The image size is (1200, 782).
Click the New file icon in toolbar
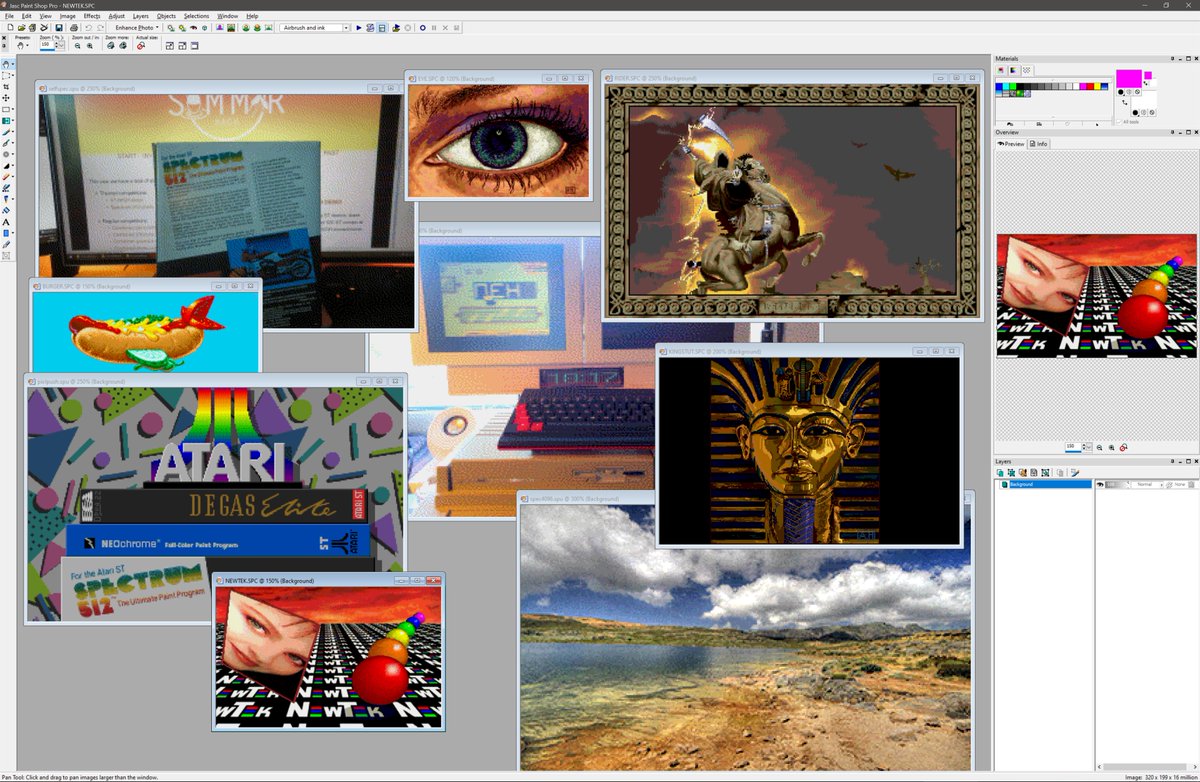coord(10,27)
